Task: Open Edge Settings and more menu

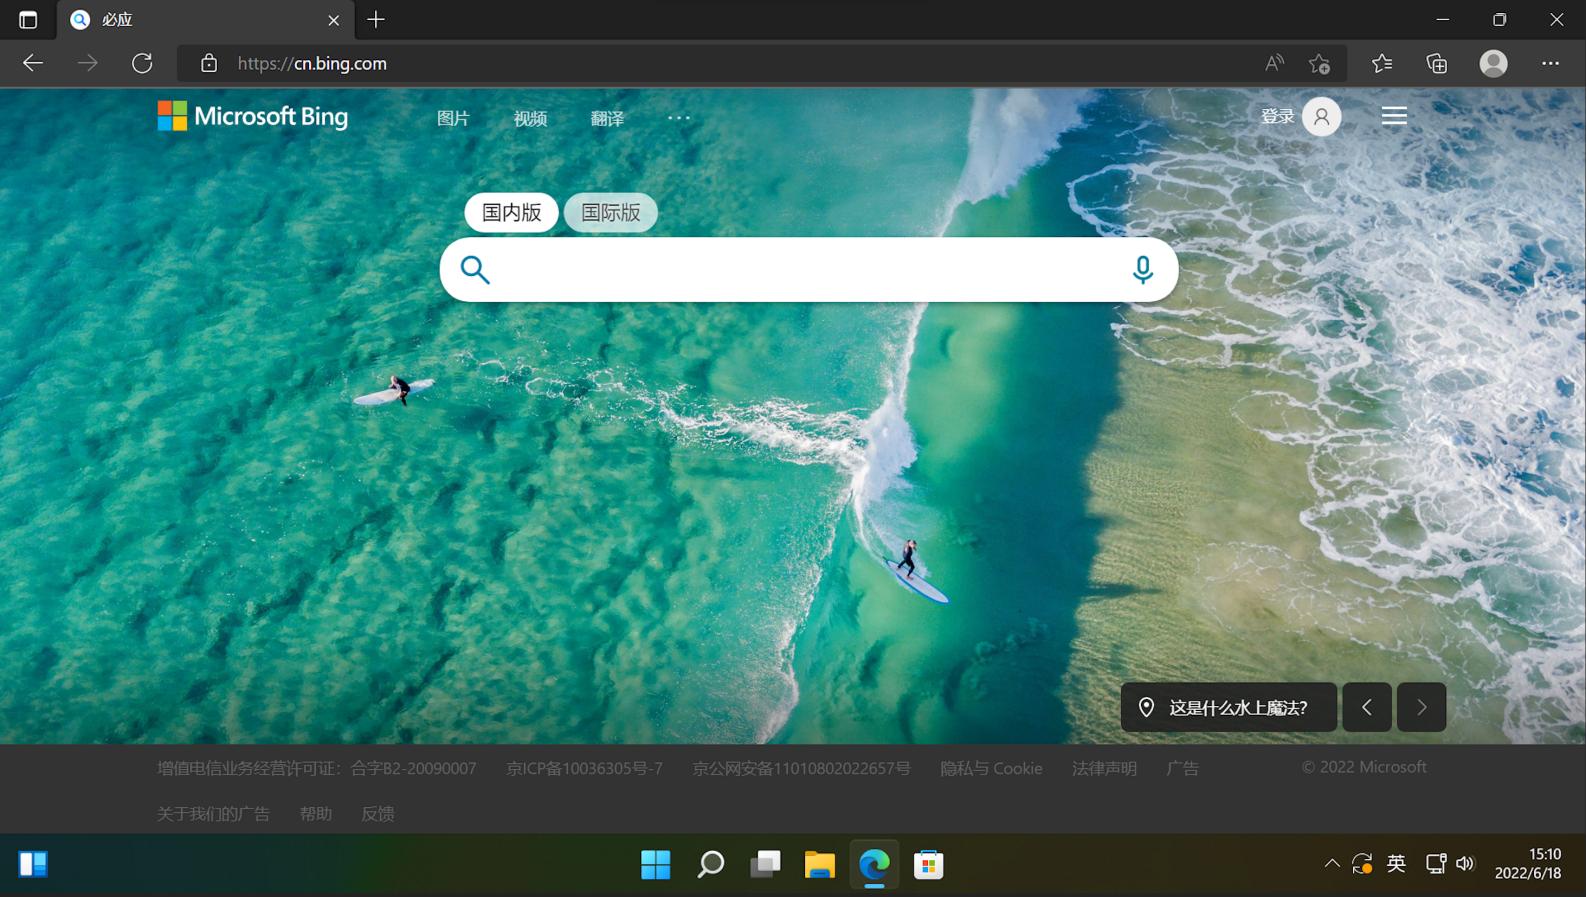Action: pos(1550,63)
